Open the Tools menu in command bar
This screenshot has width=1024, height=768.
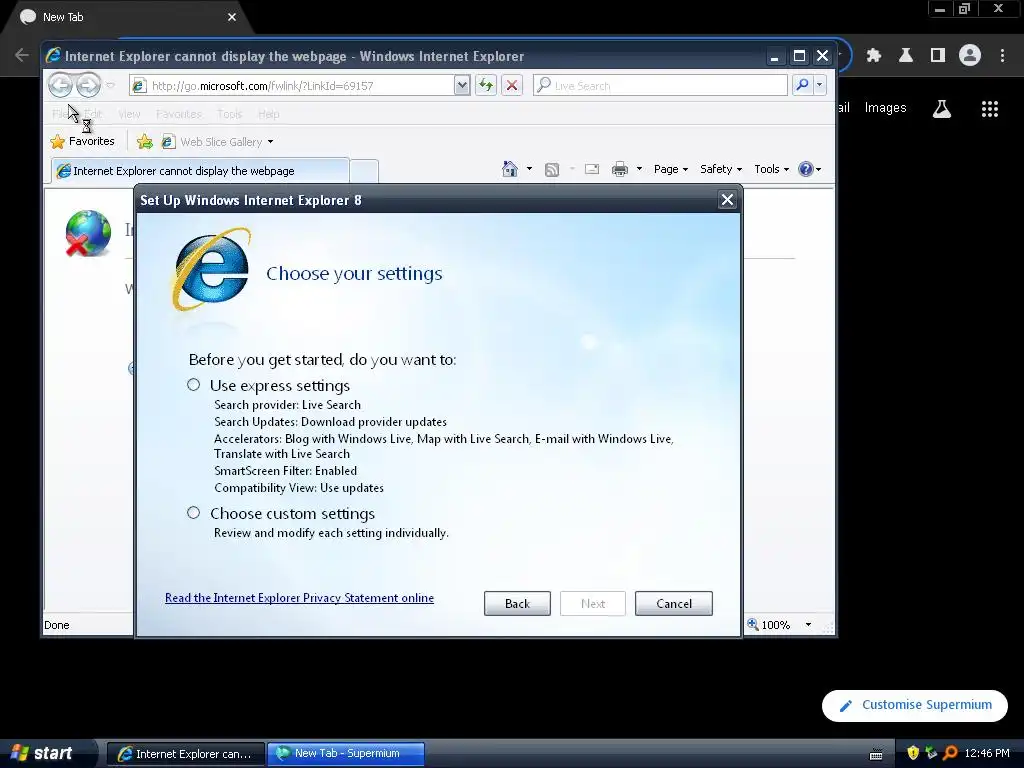(771, 169)
